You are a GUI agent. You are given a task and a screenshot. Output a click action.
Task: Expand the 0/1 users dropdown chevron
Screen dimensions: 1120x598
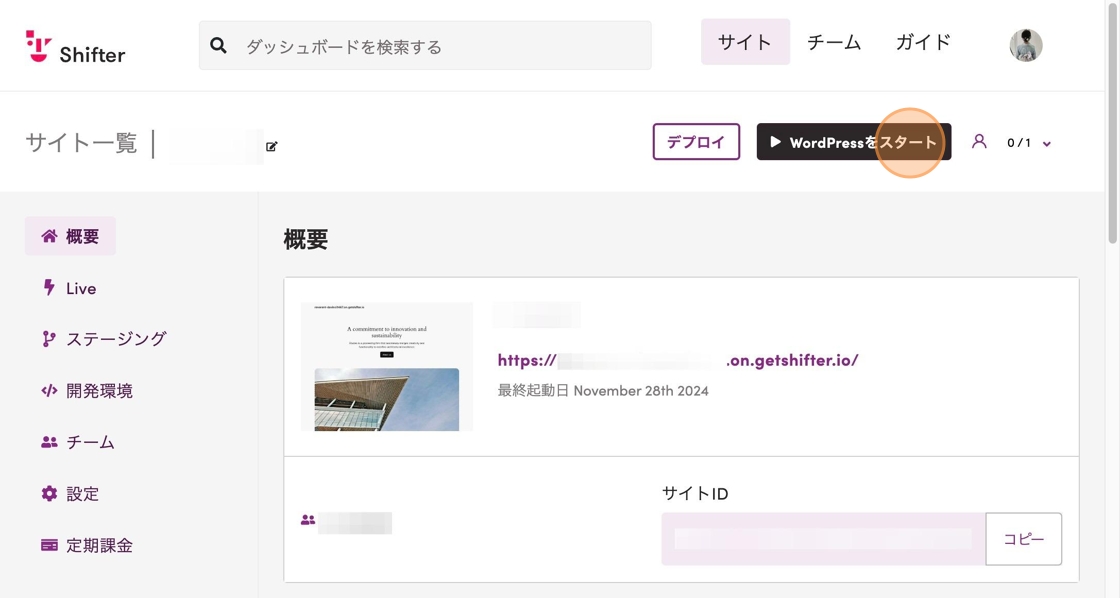(x=1046, y=144)
